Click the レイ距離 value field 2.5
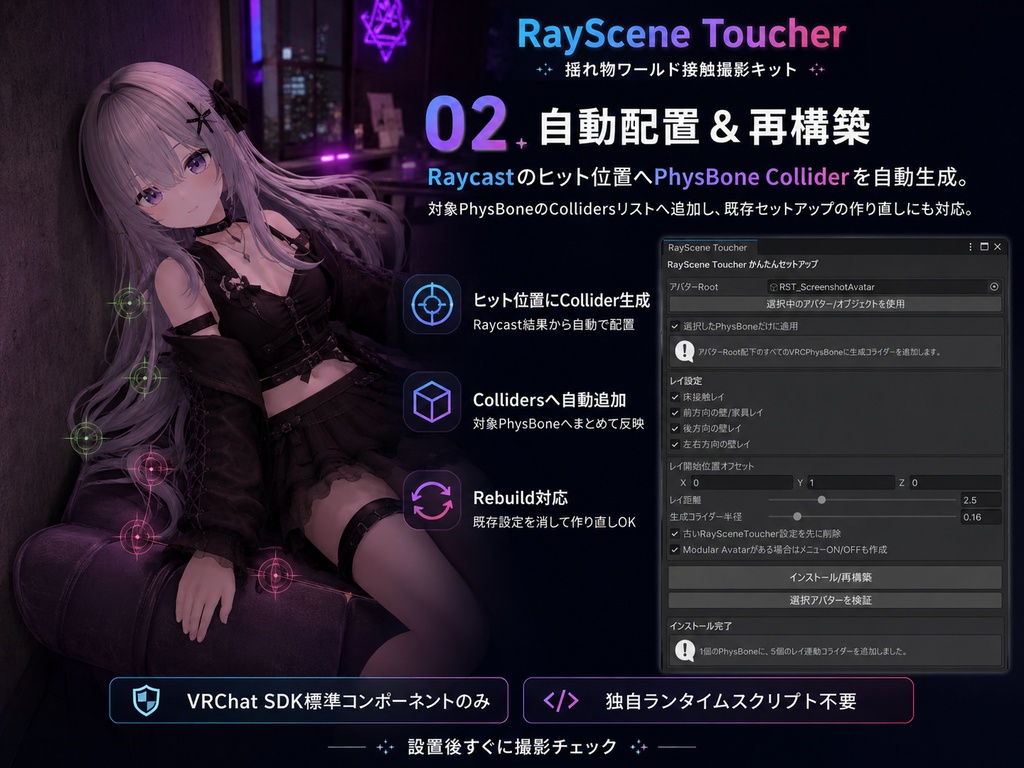This screenshot has height=768, width=1024. 981,500
